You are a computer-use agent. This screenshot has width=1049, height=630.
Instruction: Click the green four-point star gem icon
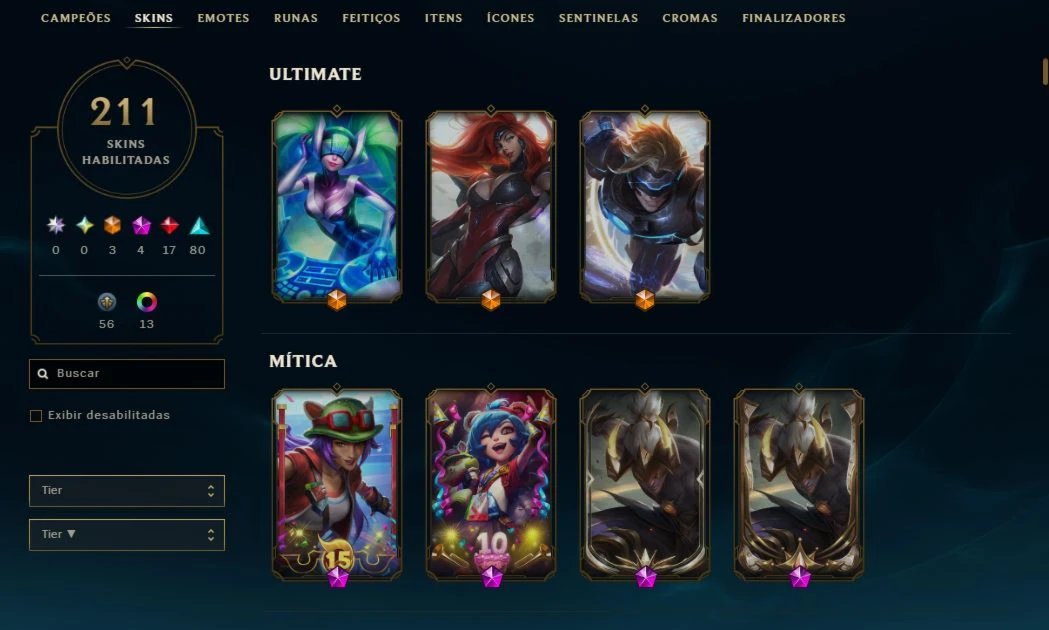click(x=84, y=225)
